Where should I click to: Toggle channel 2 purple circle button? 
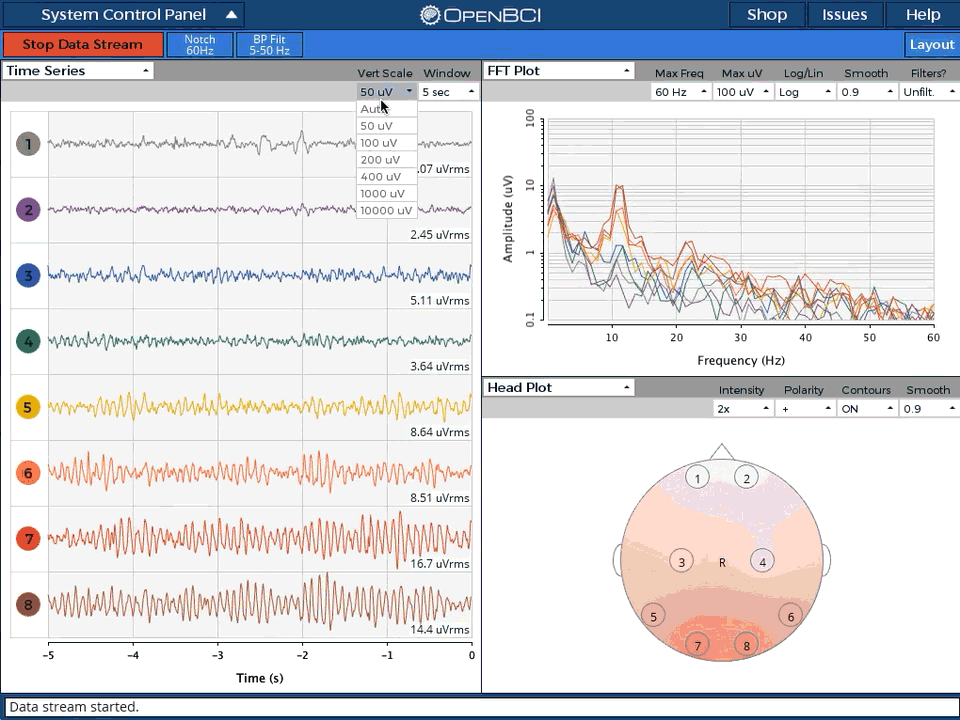[28, 210]
